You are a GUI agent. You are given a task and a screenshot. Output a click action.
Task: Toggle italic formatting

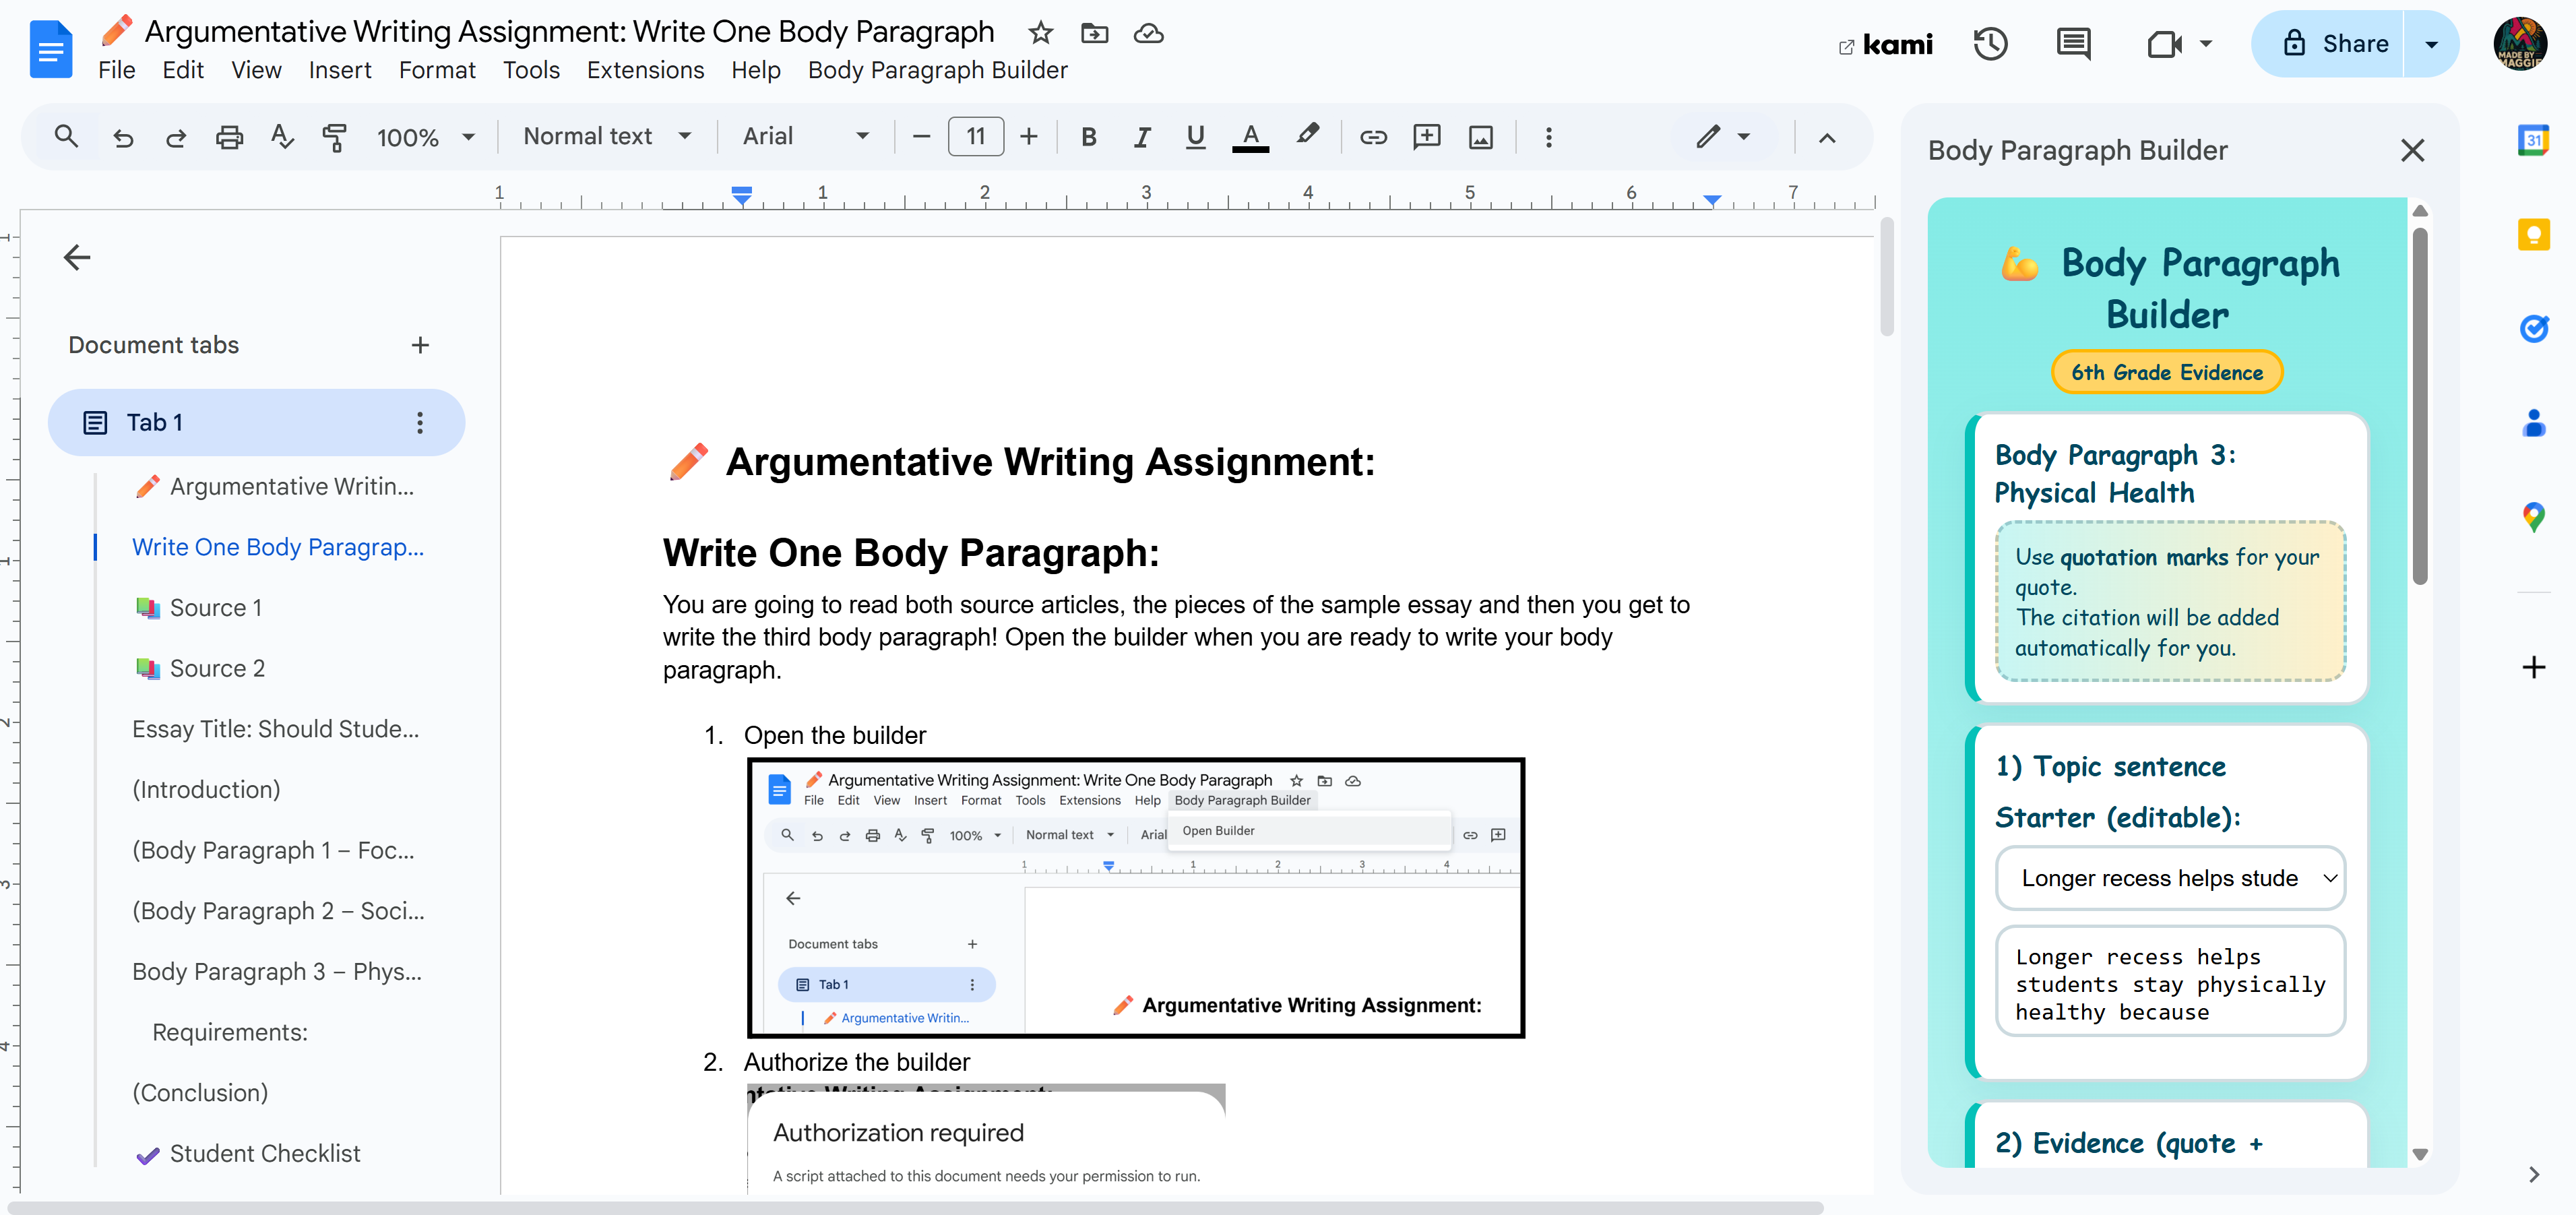click(1141, 136)
